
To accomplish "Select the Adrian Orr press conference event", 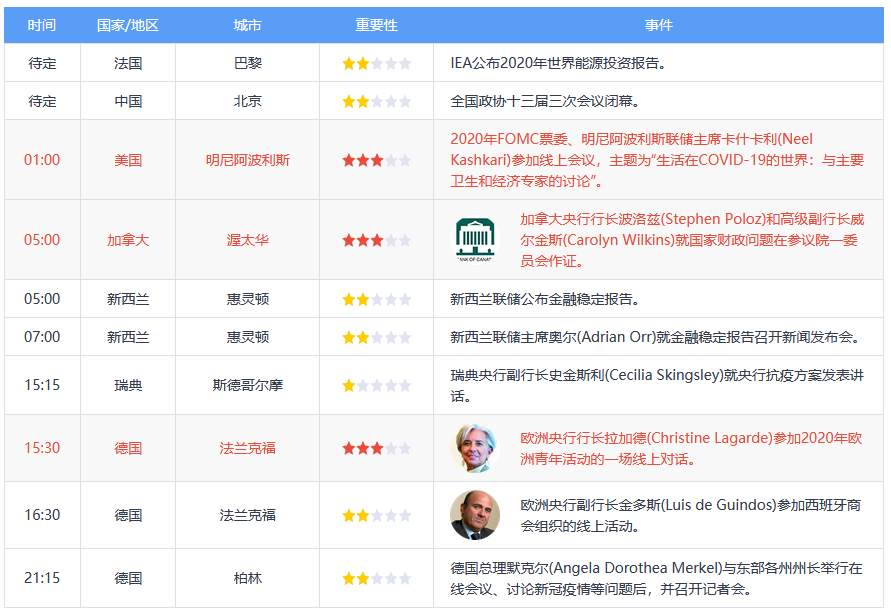I will point(657,337).
